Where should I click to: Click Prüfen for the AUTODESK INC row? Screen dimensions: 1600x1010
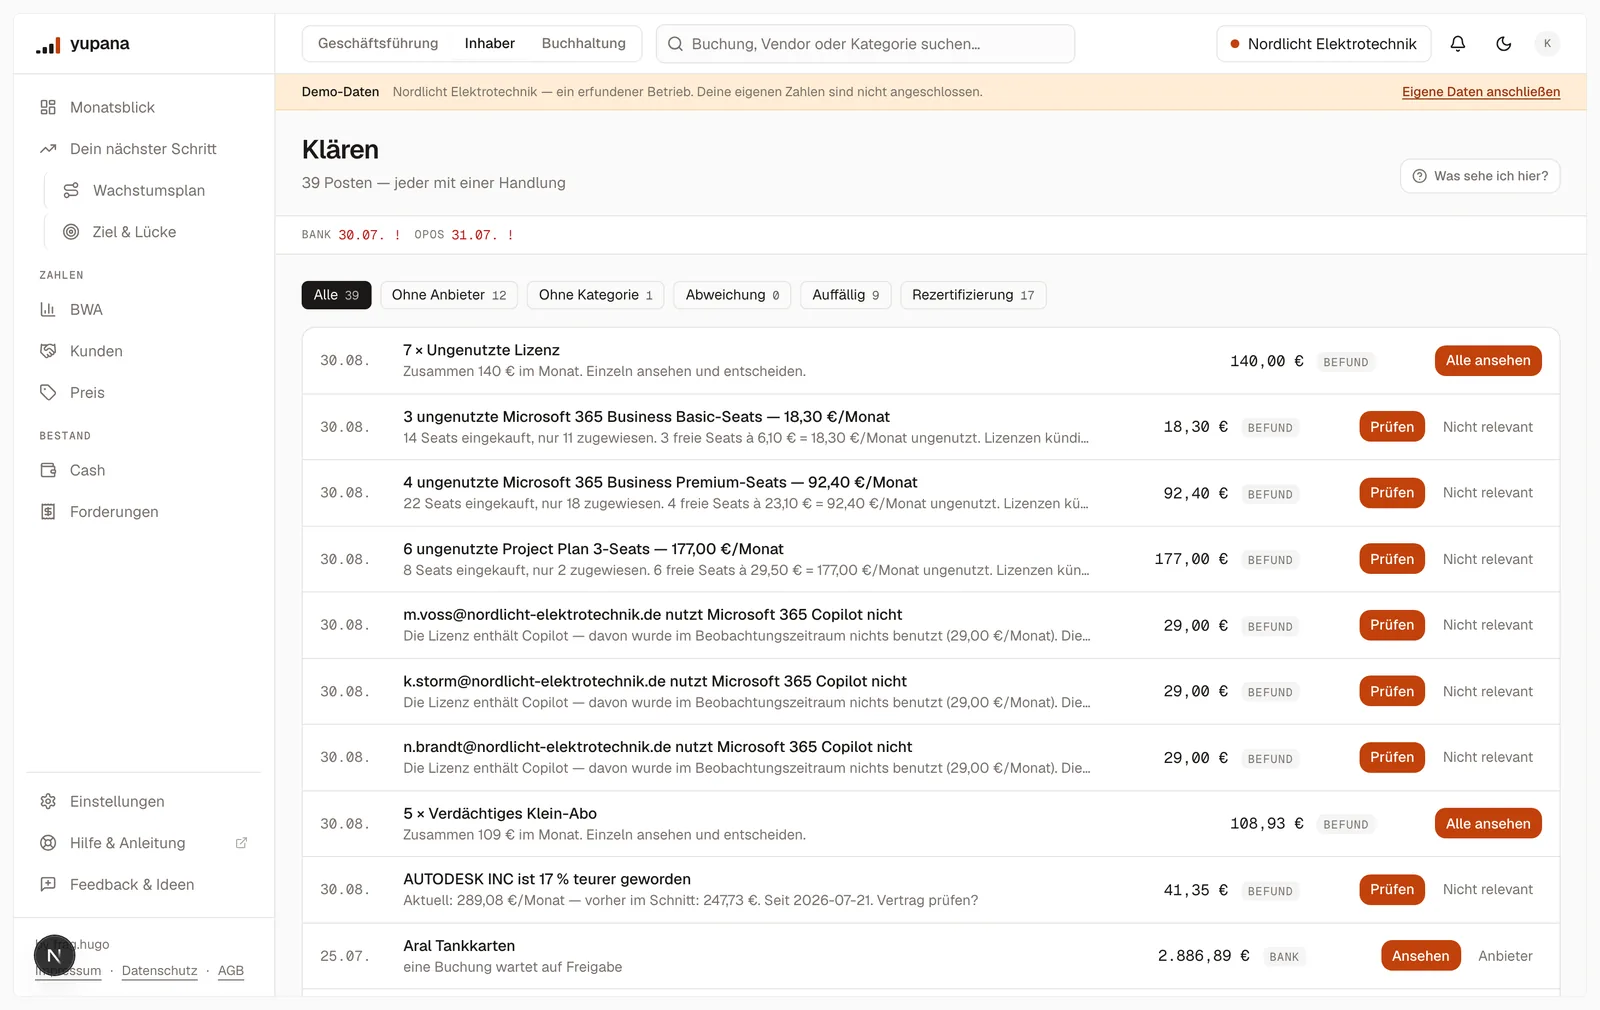(x=1392, y=889)
